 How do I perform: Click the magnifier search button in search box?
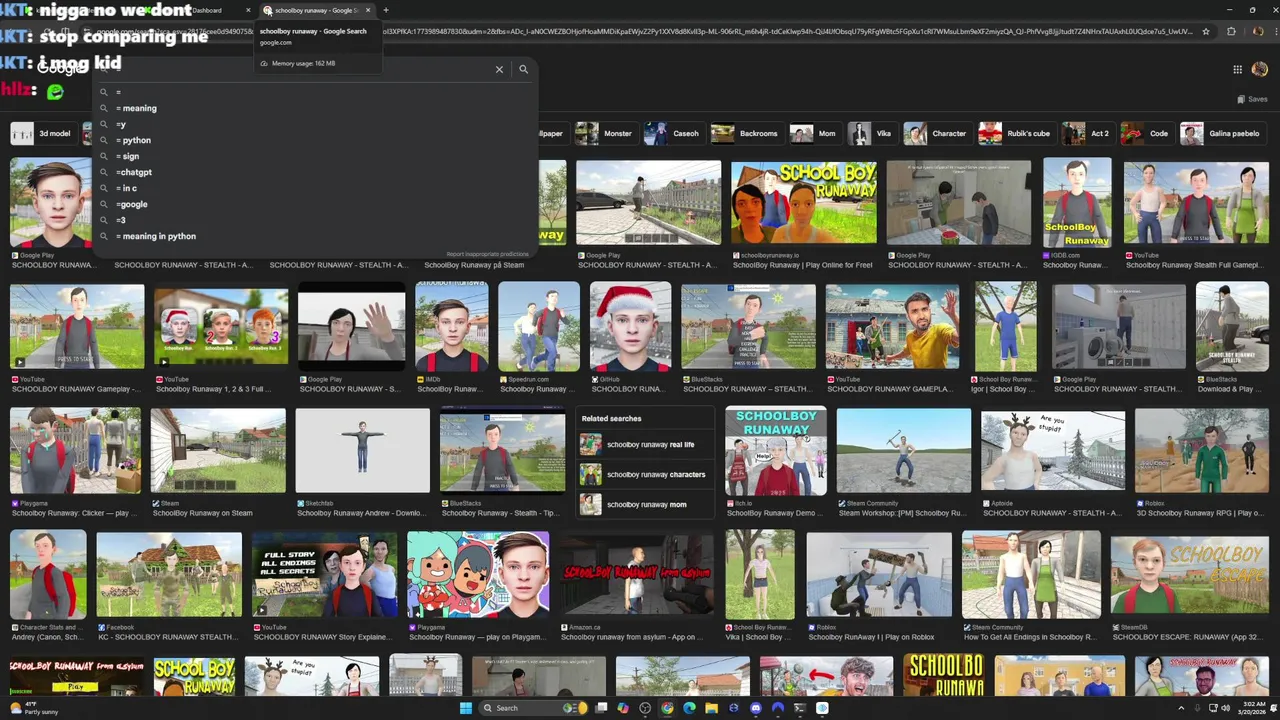tap(523, 69)
